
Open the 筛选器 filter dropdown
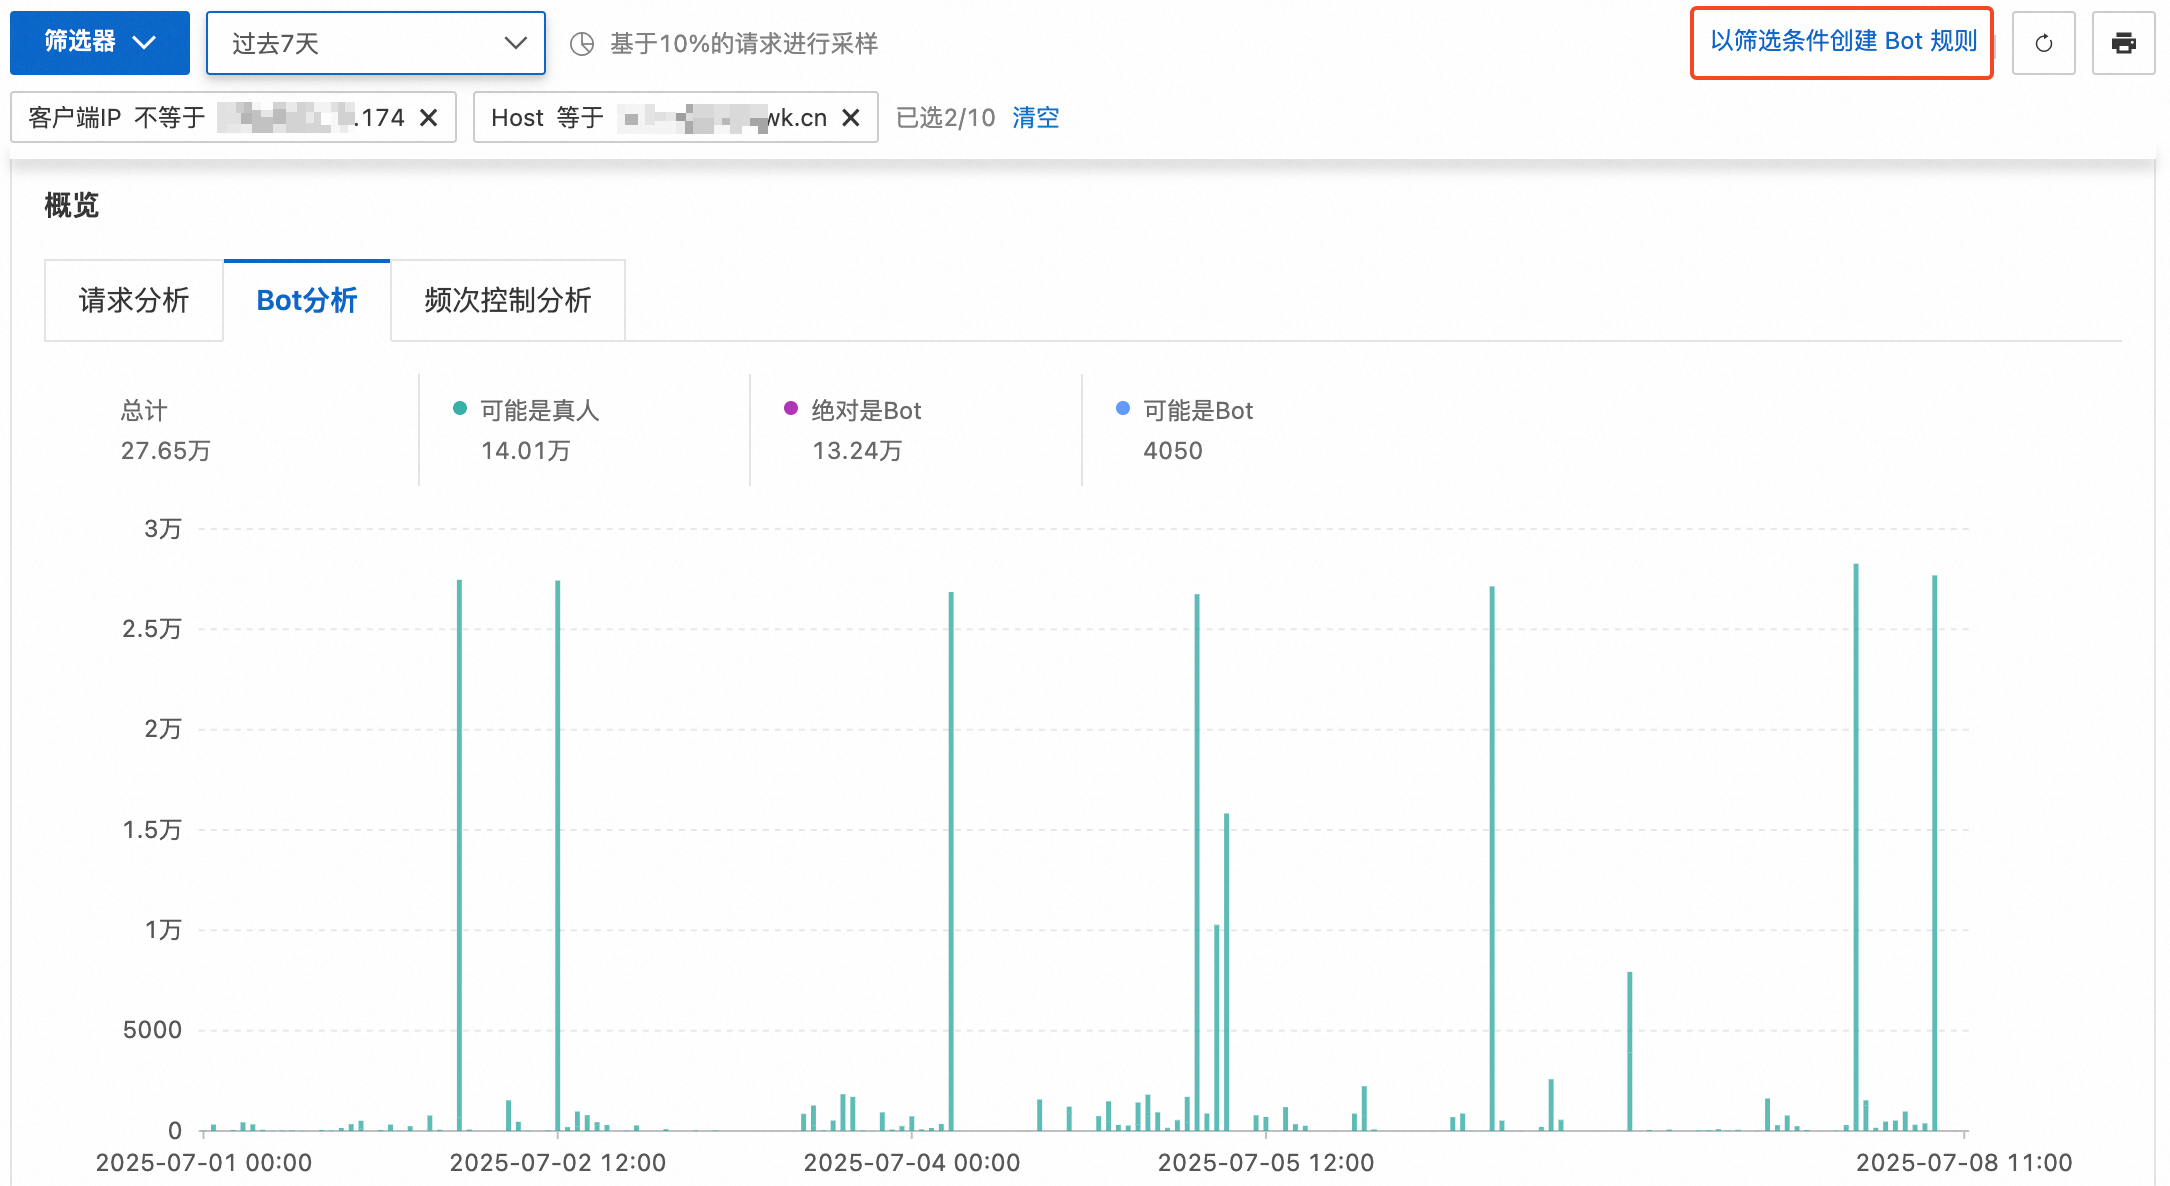tap(99, 42)
